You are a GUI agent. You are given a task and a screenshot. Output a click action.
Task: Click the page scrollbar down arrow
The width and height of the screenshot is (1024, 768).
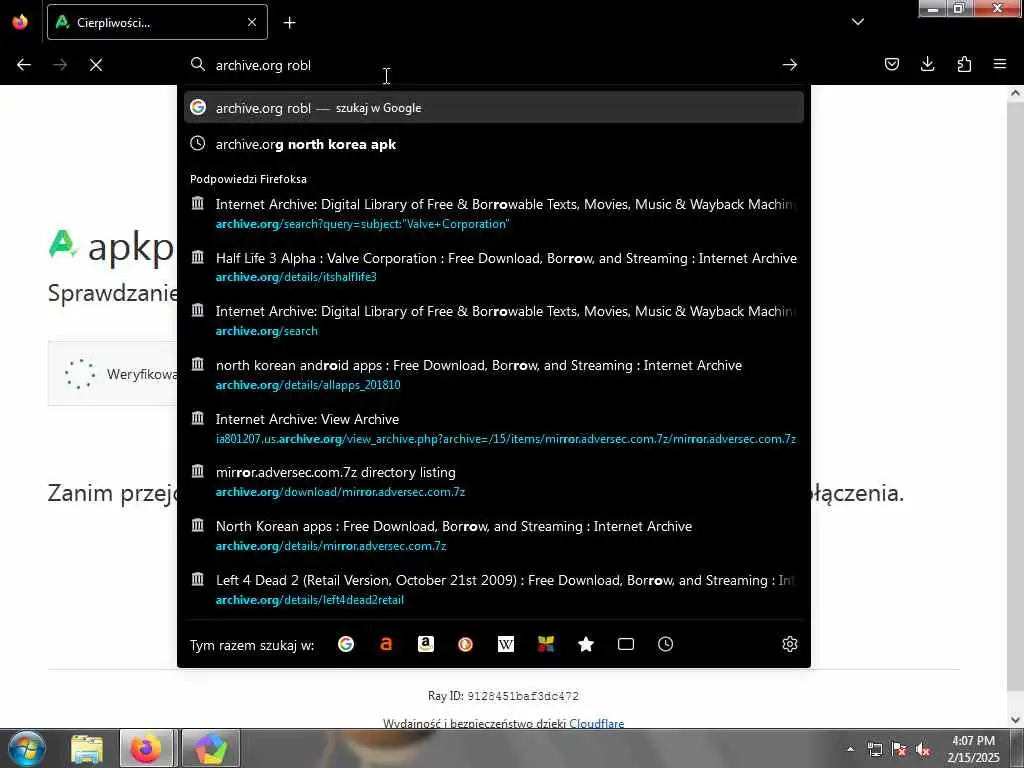(x=1015, y=720)
